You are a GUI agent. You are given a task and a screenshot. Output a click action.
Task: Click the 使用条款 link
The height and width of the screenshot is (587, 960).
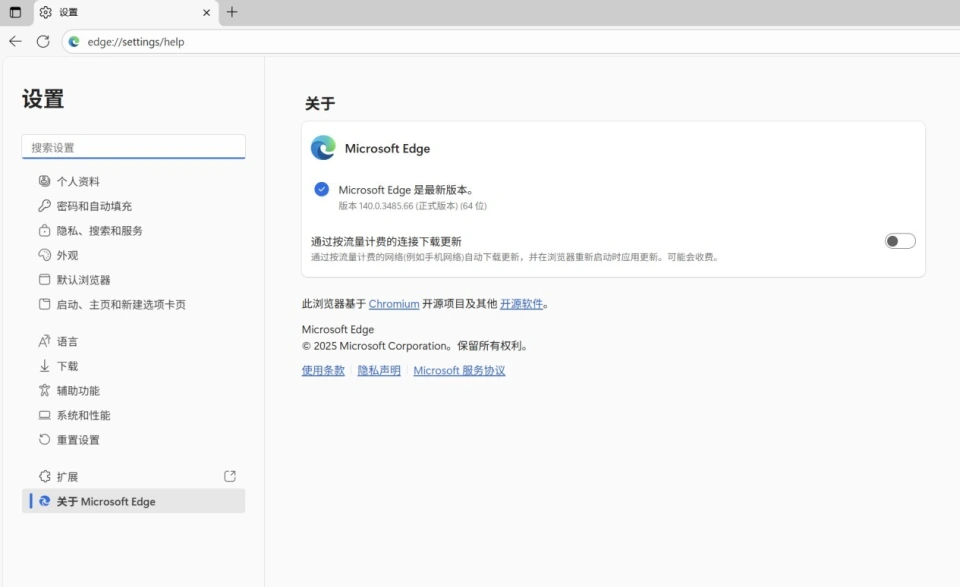[323, 370]
